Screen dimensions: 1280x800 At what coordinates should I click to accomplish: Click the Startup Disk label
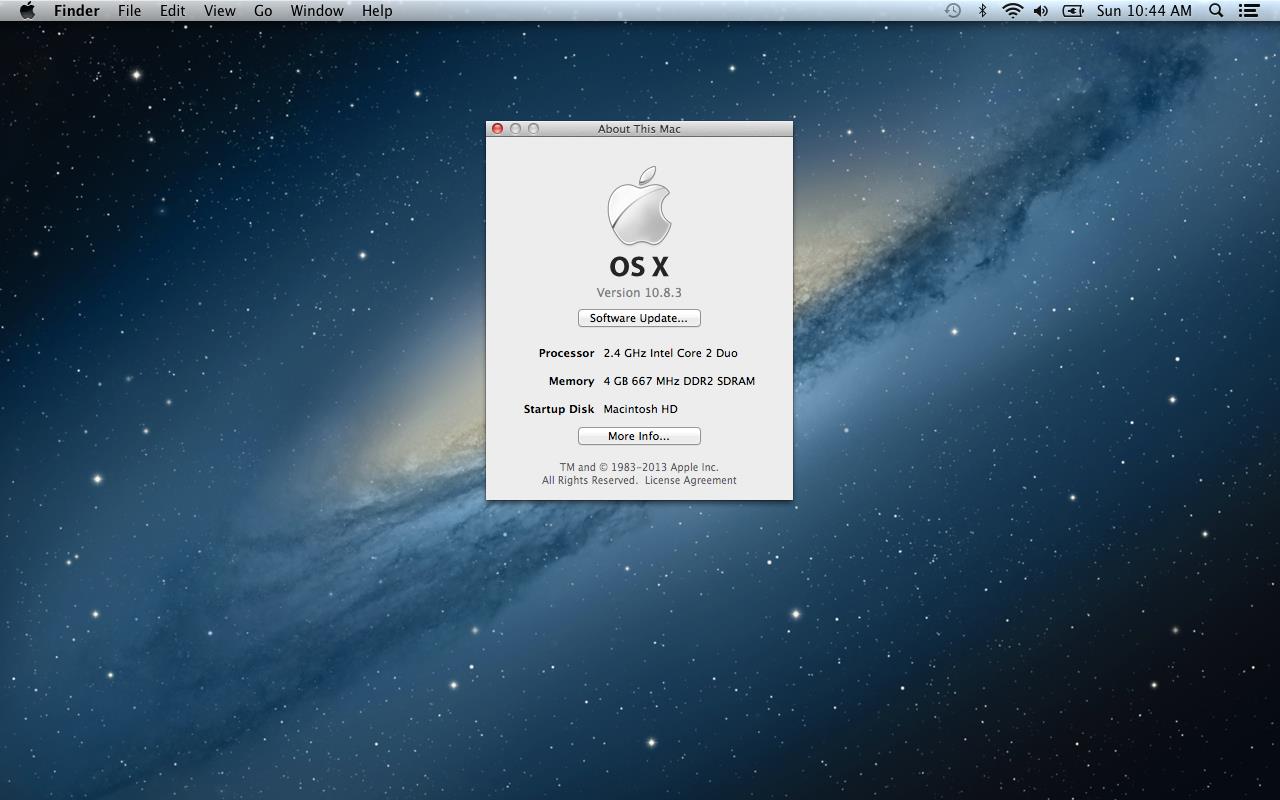[x=559, y=409]
